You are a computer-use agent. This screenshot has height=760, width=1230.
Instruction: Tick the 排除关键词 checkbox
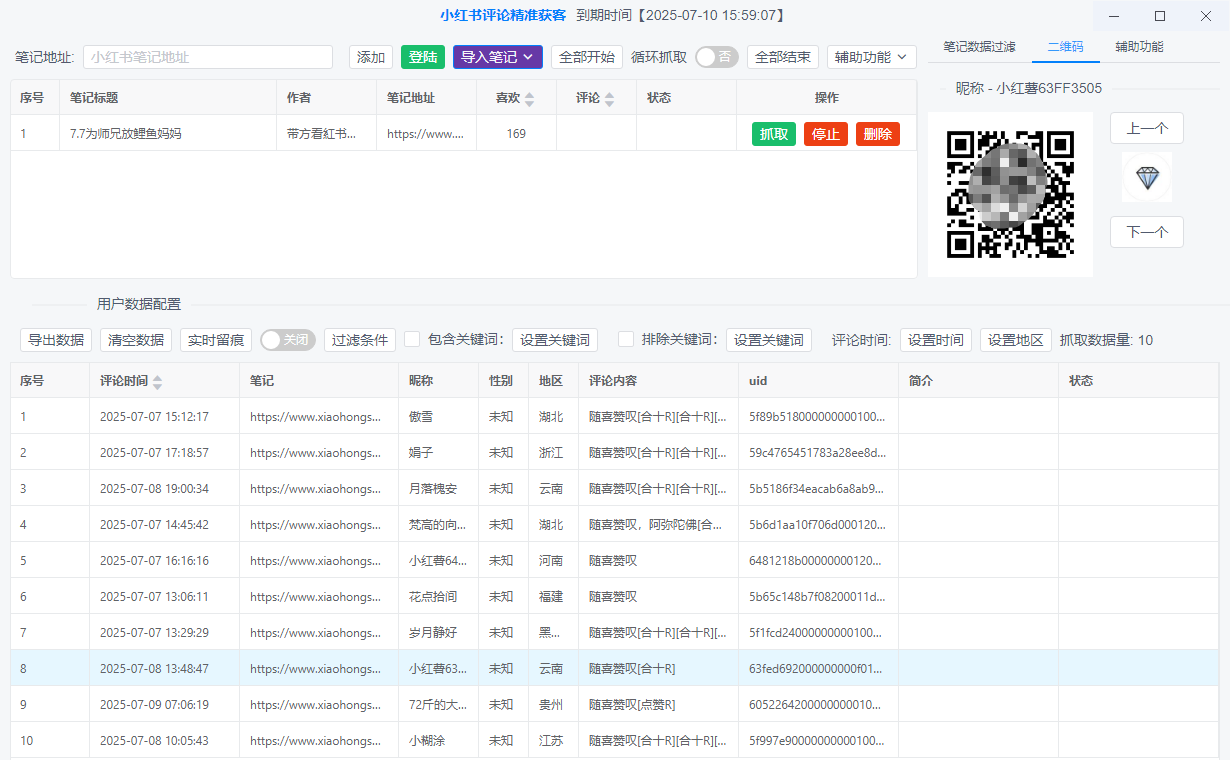click(x=626, y=340)
